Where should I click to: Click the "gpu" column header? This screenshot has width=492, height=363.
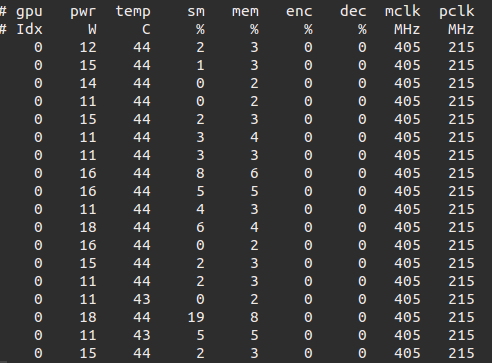pyautogui.click(x=29, y=12)
